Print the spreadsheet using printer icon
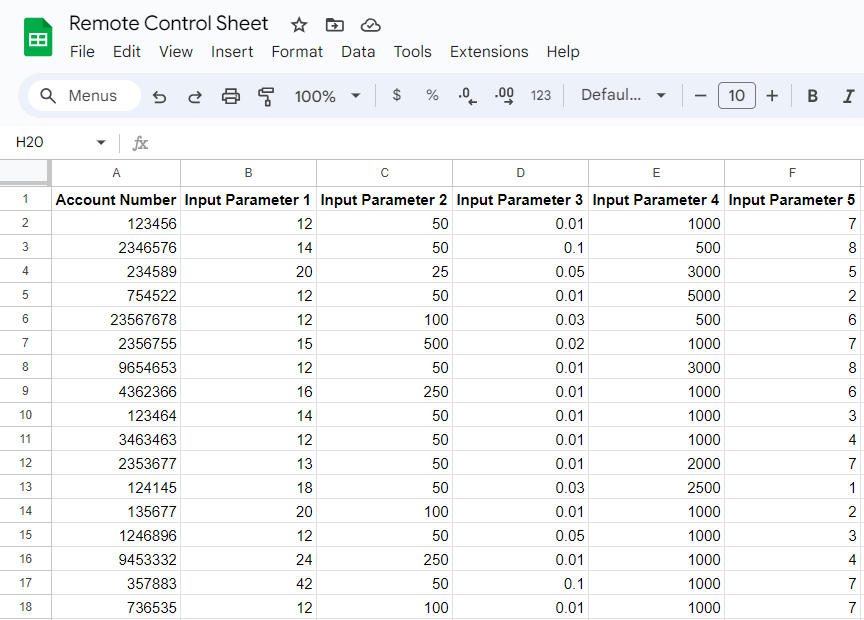The height and width of the screenshot is (620, 864). point(231,96)
